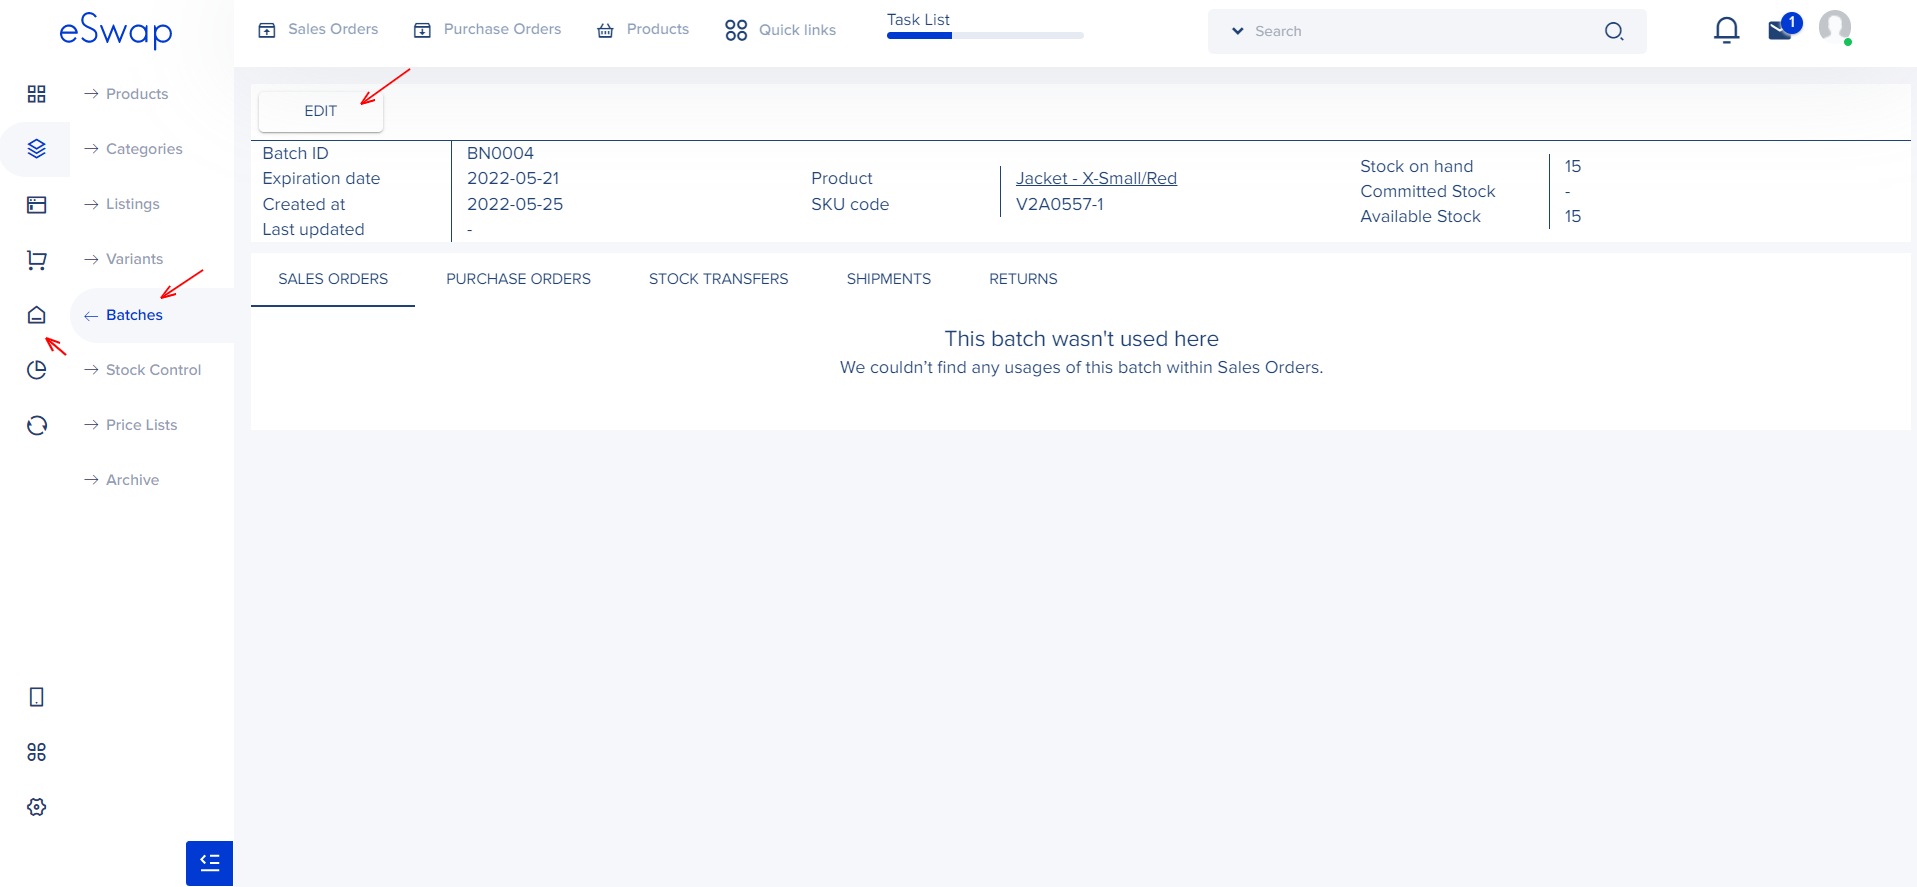The image size is (1917, 887).
Task: Collapse the sidebar with blue menu button
Action: click(209, 863)
